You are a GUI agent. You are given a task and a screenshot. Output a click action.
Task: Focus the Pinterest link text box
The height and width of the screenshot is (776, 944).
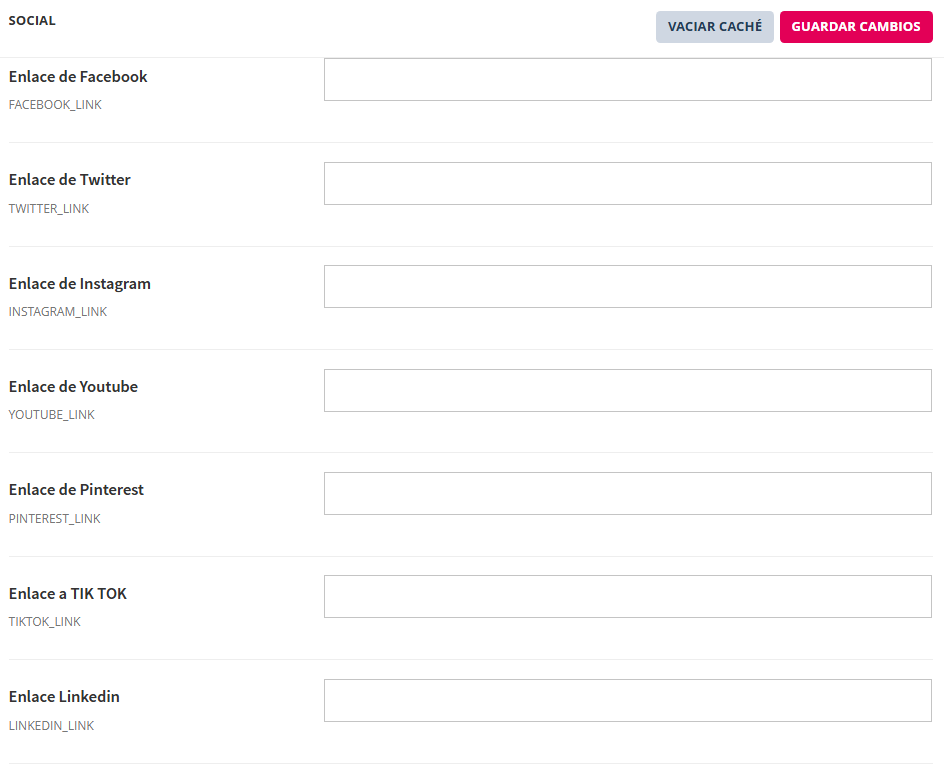(627, 494)
